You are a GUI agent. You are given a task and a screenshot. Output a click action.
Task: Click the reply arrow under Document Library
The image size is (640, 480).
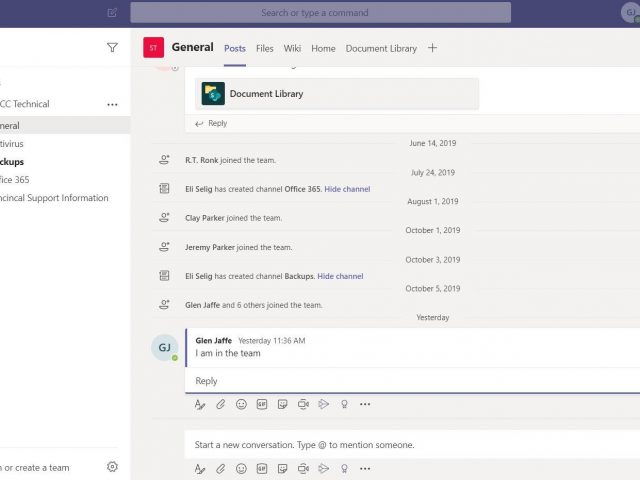click(x=199, y=124)
